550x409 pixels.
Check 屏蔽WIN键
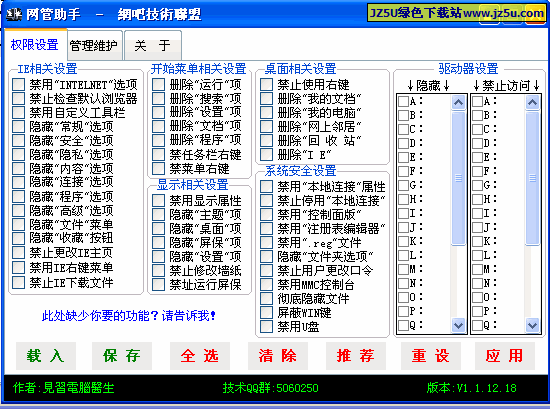[x=267, y=313]
